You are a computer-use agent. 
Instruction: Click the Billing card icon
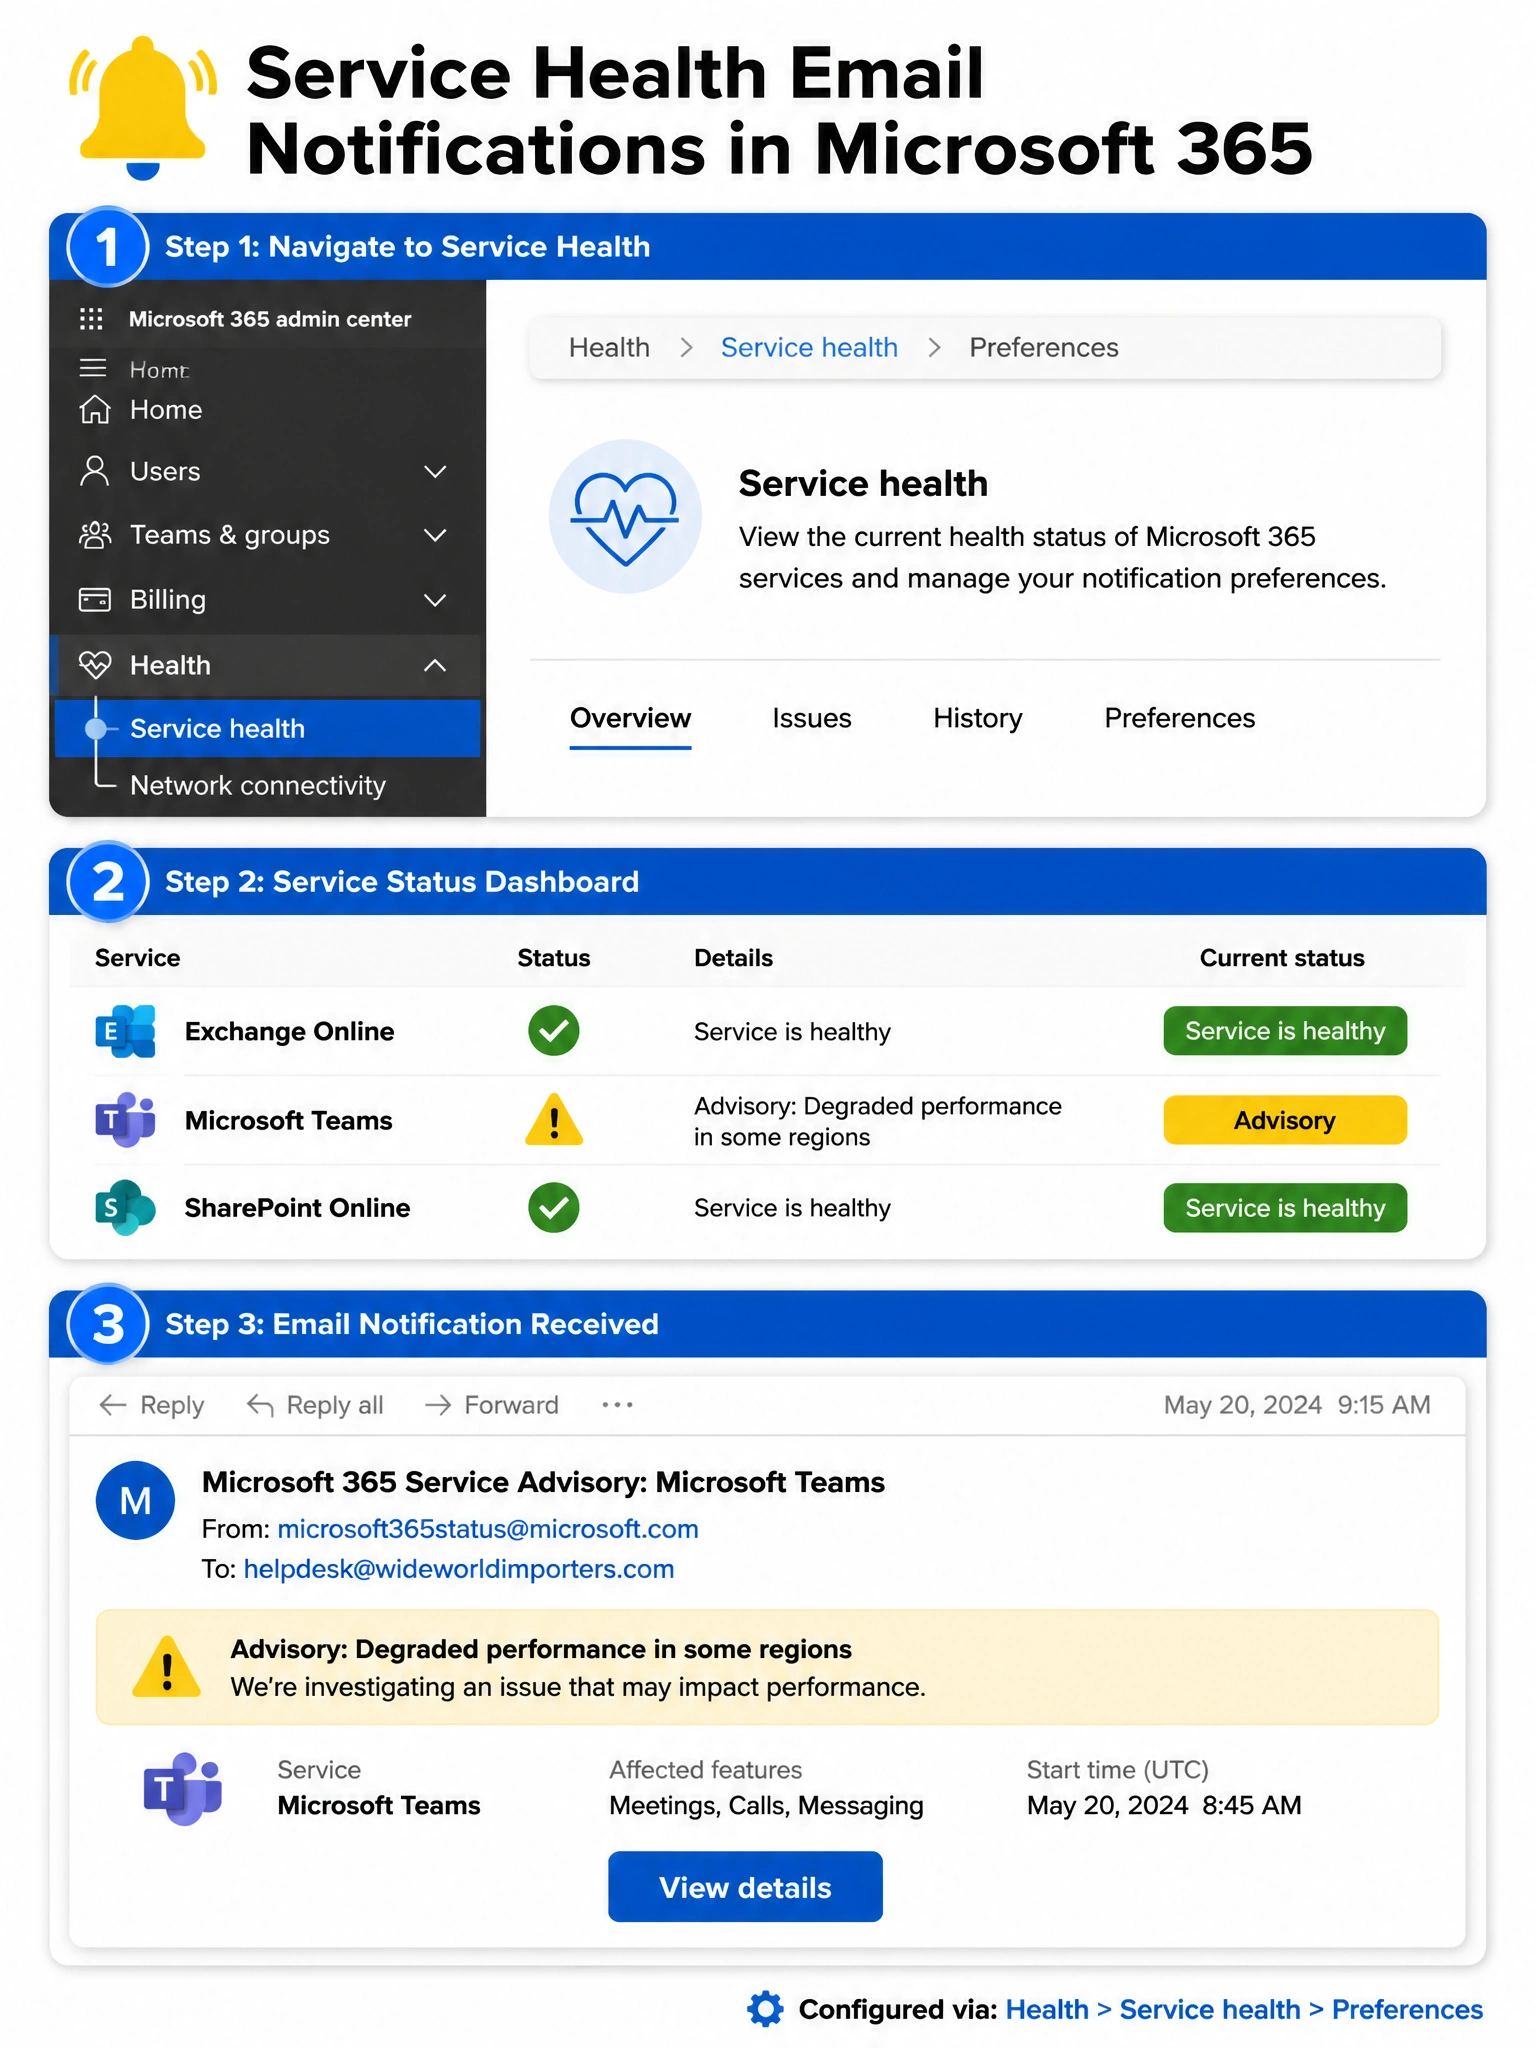click(x=95, y=600)
